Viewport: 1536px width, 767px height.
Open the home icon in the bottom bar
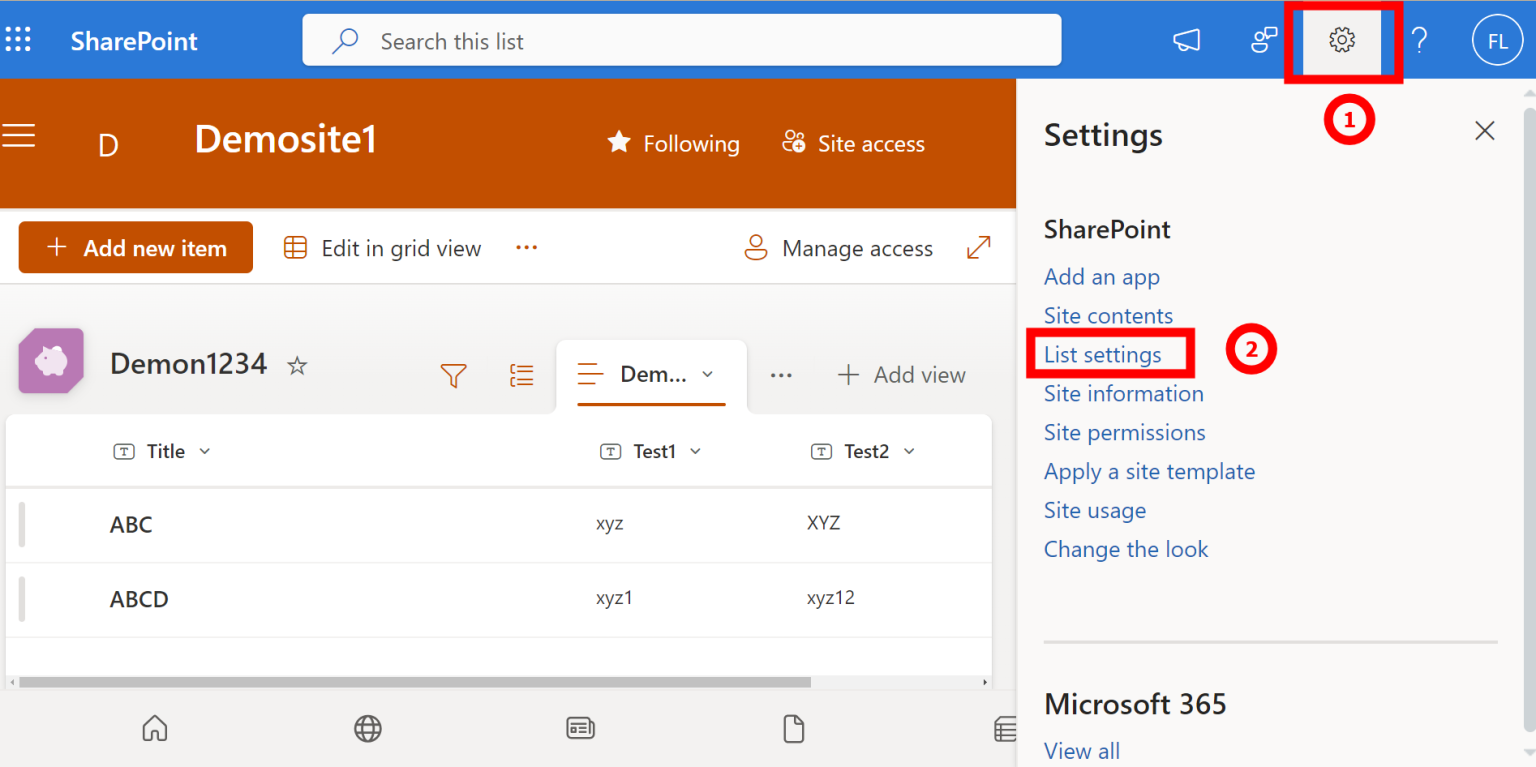tap(154, 729)
